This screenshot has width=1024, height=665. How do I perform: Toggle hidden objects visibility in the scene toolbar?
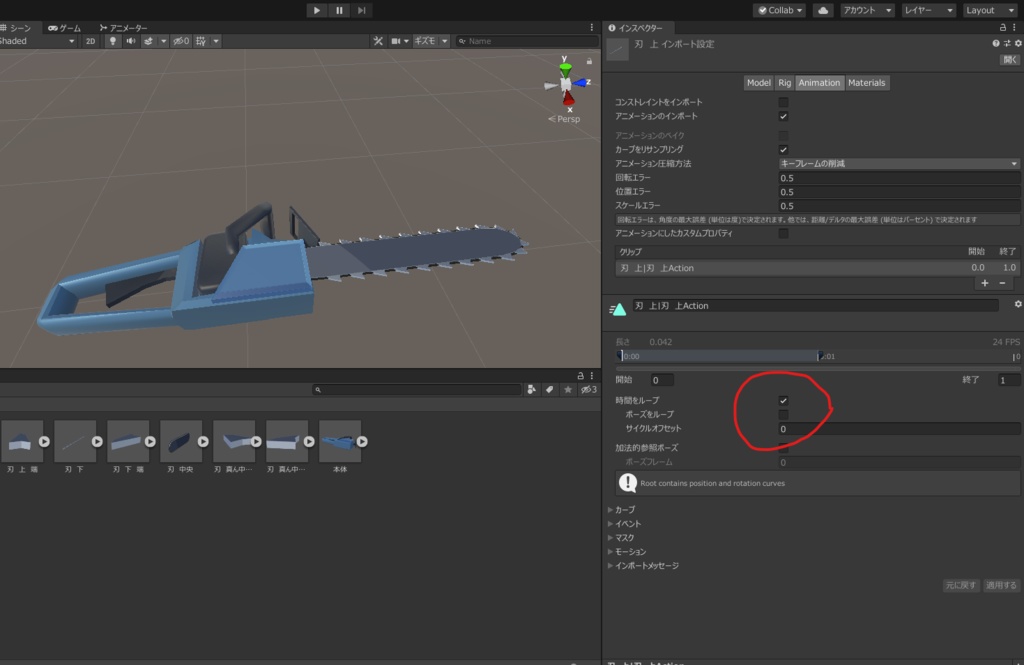pos(181,41)
